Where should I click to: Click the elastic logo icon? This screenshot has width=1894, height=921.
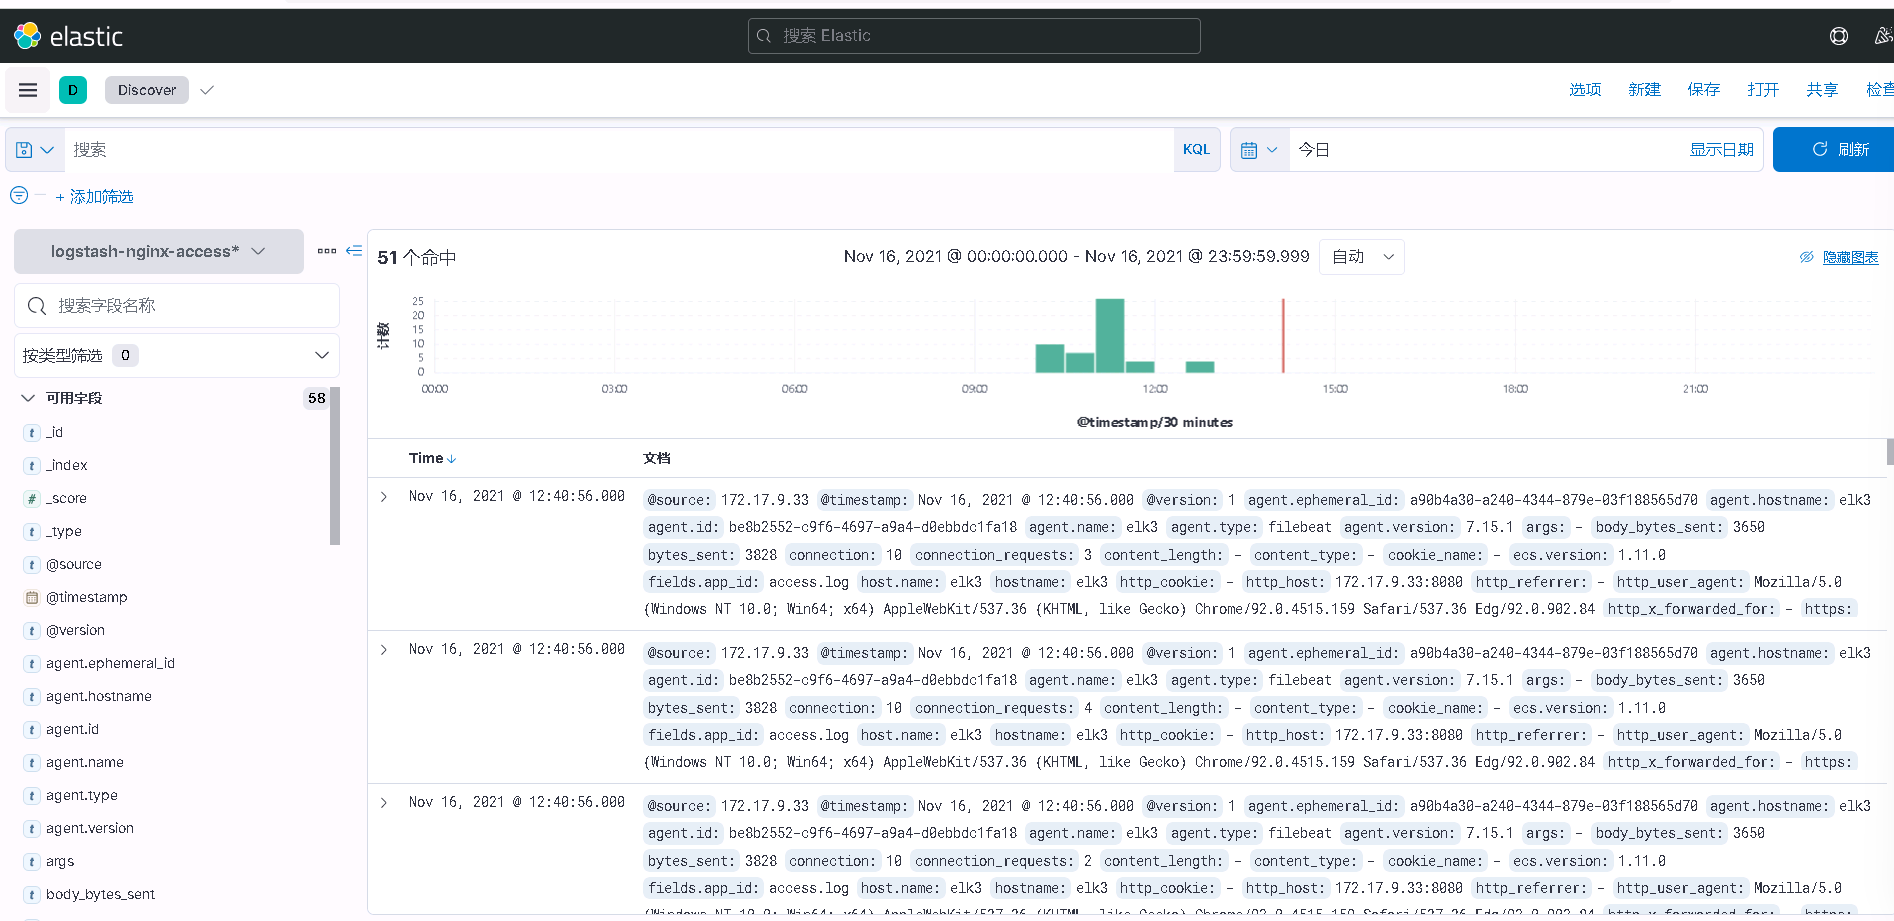coord(27,36)
